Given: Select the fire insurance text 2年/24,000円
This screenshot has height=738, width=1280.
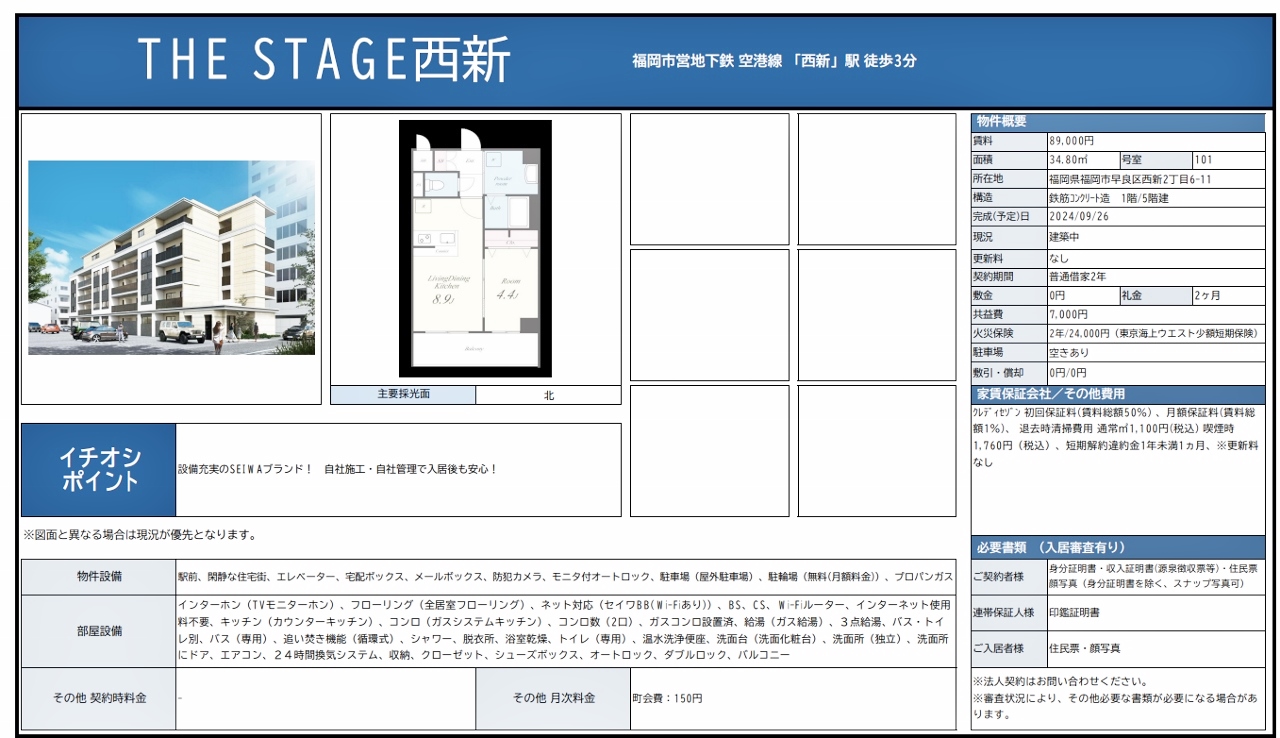Looking at the screenshot, I should coord(1080,334).
